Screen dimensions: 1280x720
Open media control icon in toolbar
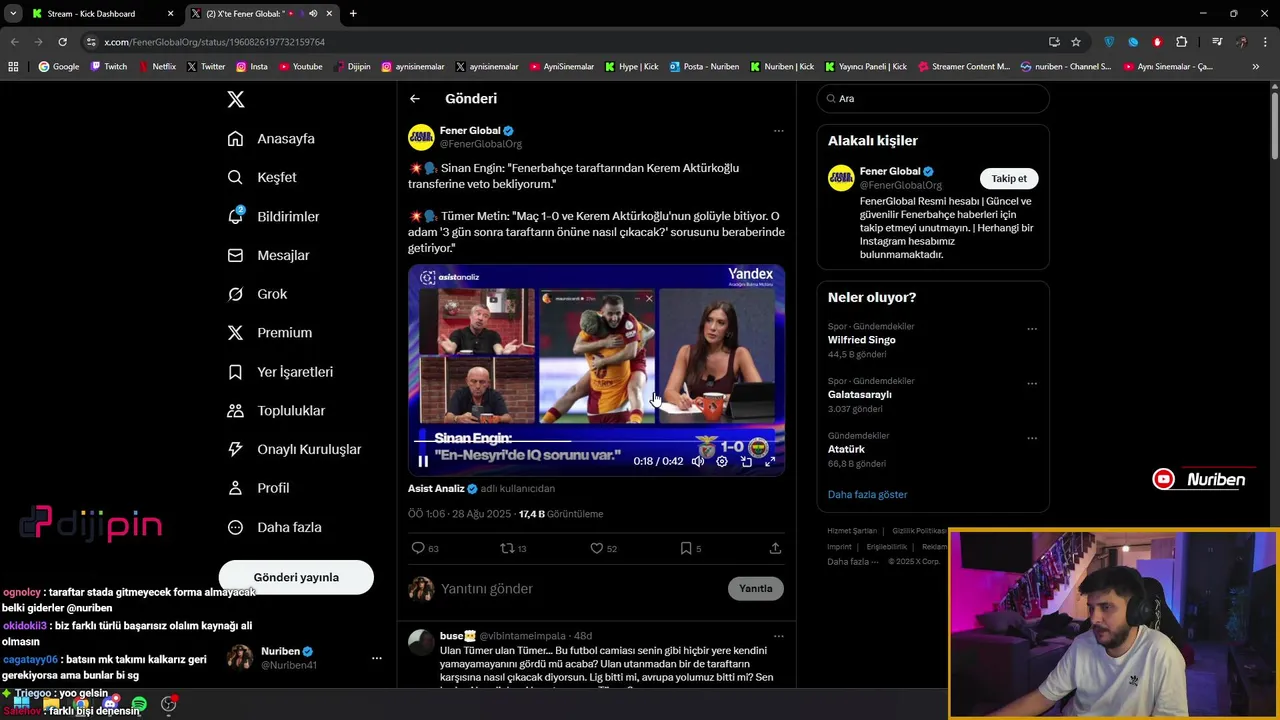pyautogui.click(x=1216, y=42)
